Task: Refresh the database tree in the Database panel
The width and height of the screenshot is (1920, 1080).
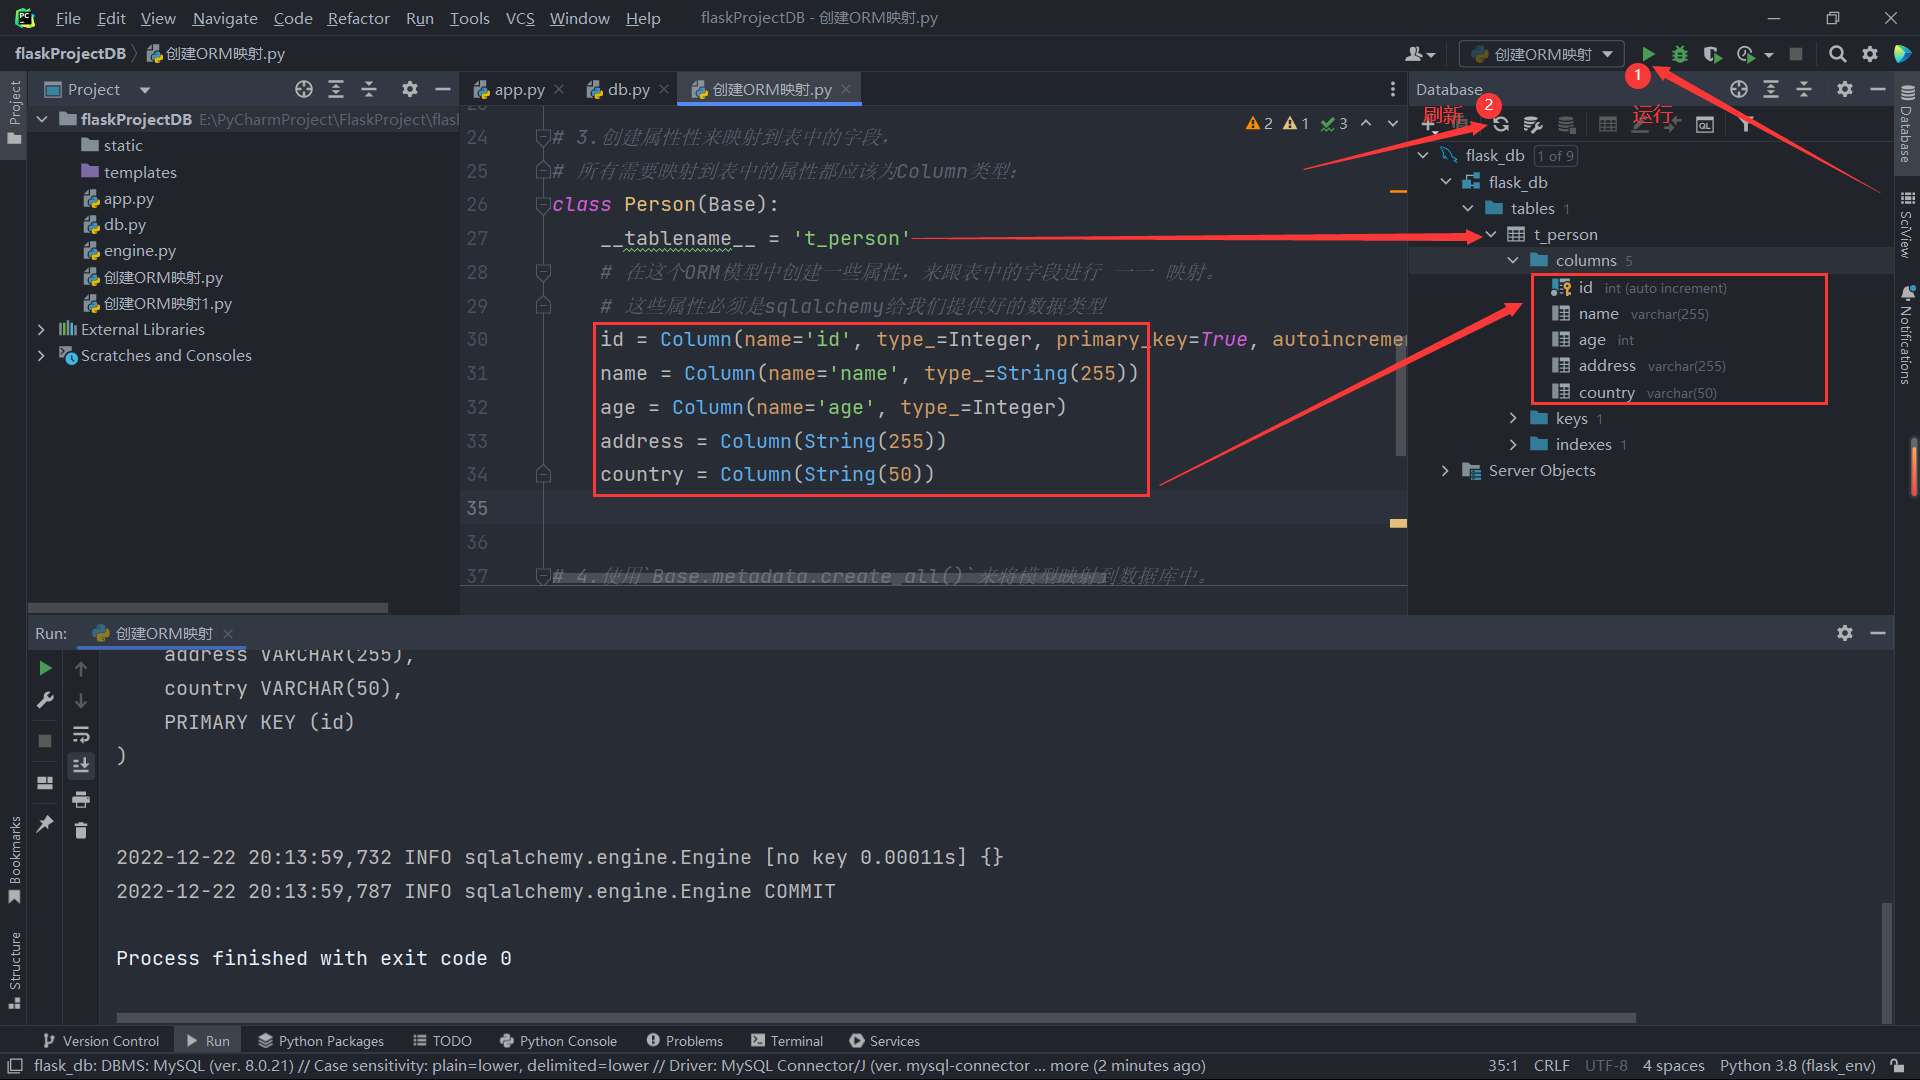Action: coord(1501,124)
